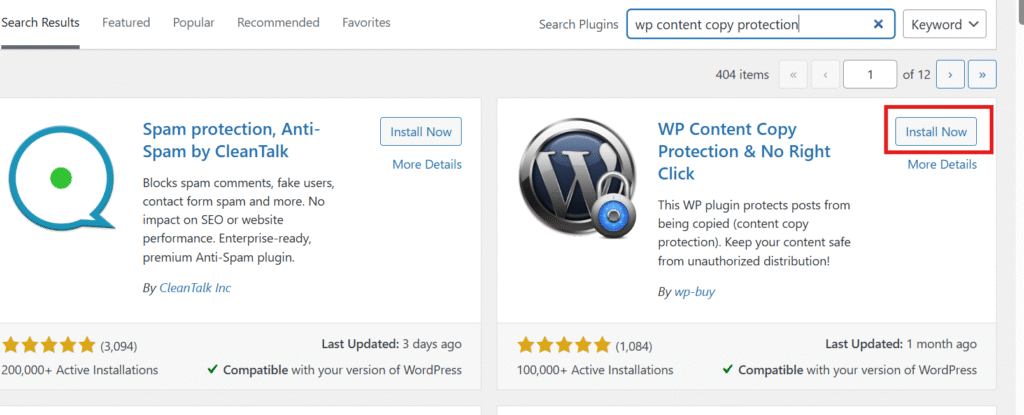This screenshot has width=1024, height=415.
Task: Open the Recommended plugins tab
Action: pyautogui.click(x=278, y=23)
